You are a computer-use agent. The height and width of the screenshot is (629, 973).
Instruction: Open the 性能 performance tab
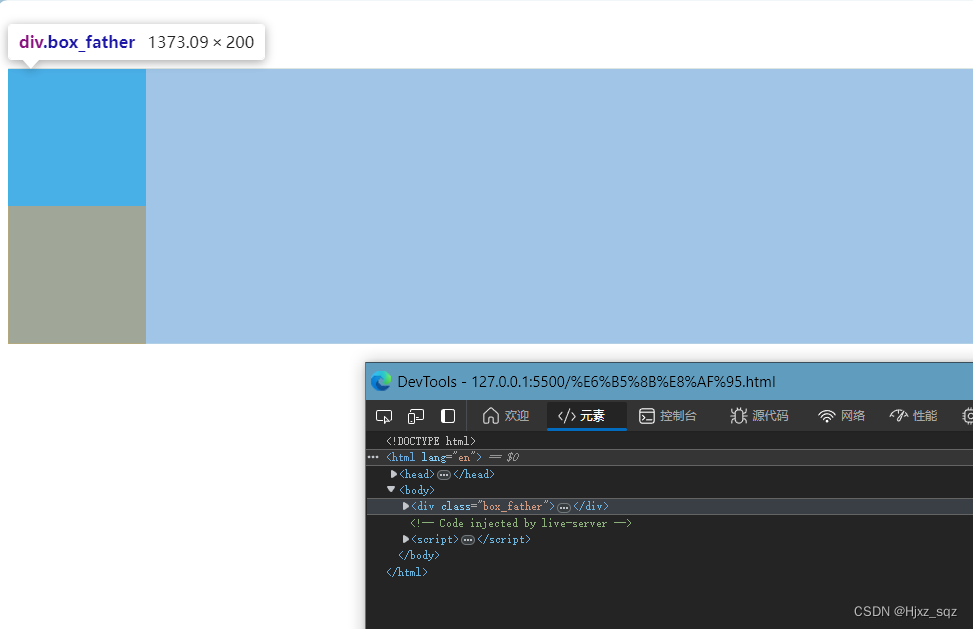tap(913, 416)
